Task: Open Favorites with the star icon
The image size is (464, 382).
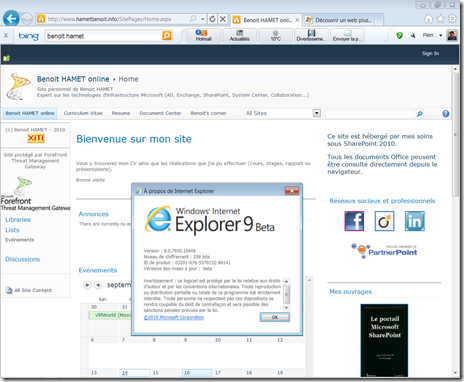Action: pos(440,19)
